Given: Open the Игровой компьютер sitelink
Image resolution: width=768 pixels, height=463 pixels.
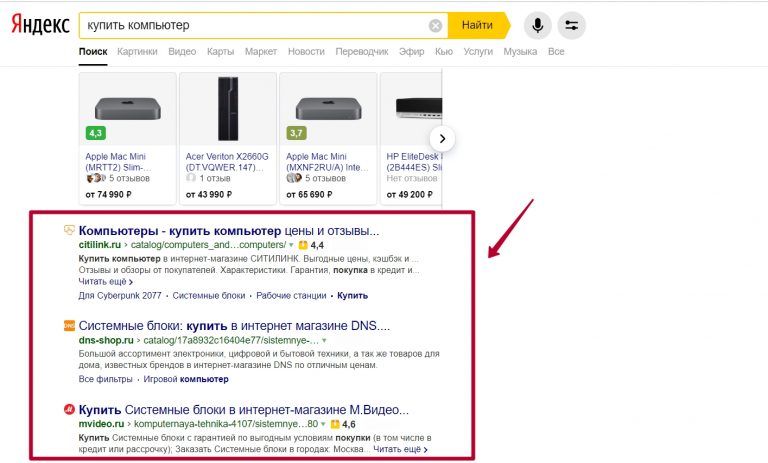Looking at the screenshot, I should pyautogui.click(x=186, y=379).
